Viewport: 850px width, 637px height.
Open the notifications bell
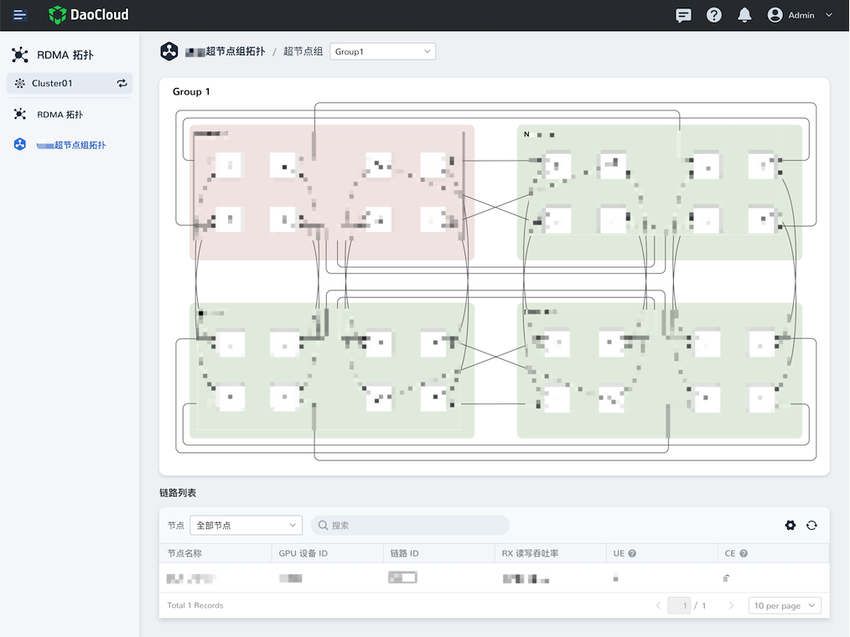click(744, 15)
